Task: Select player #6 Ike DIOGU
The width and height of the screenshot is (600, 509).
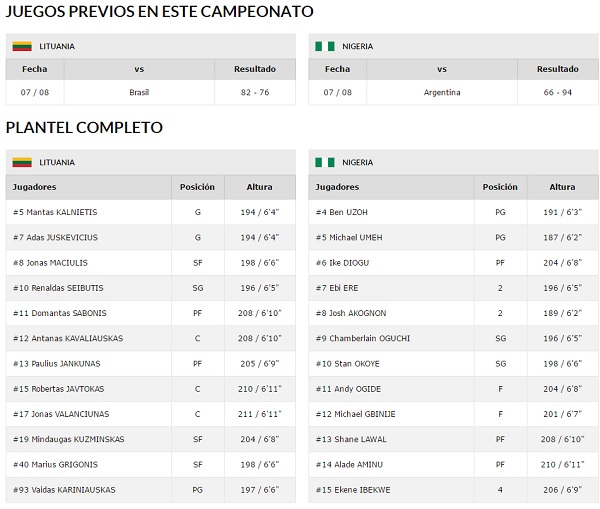Action: click(x=342, y=263)
